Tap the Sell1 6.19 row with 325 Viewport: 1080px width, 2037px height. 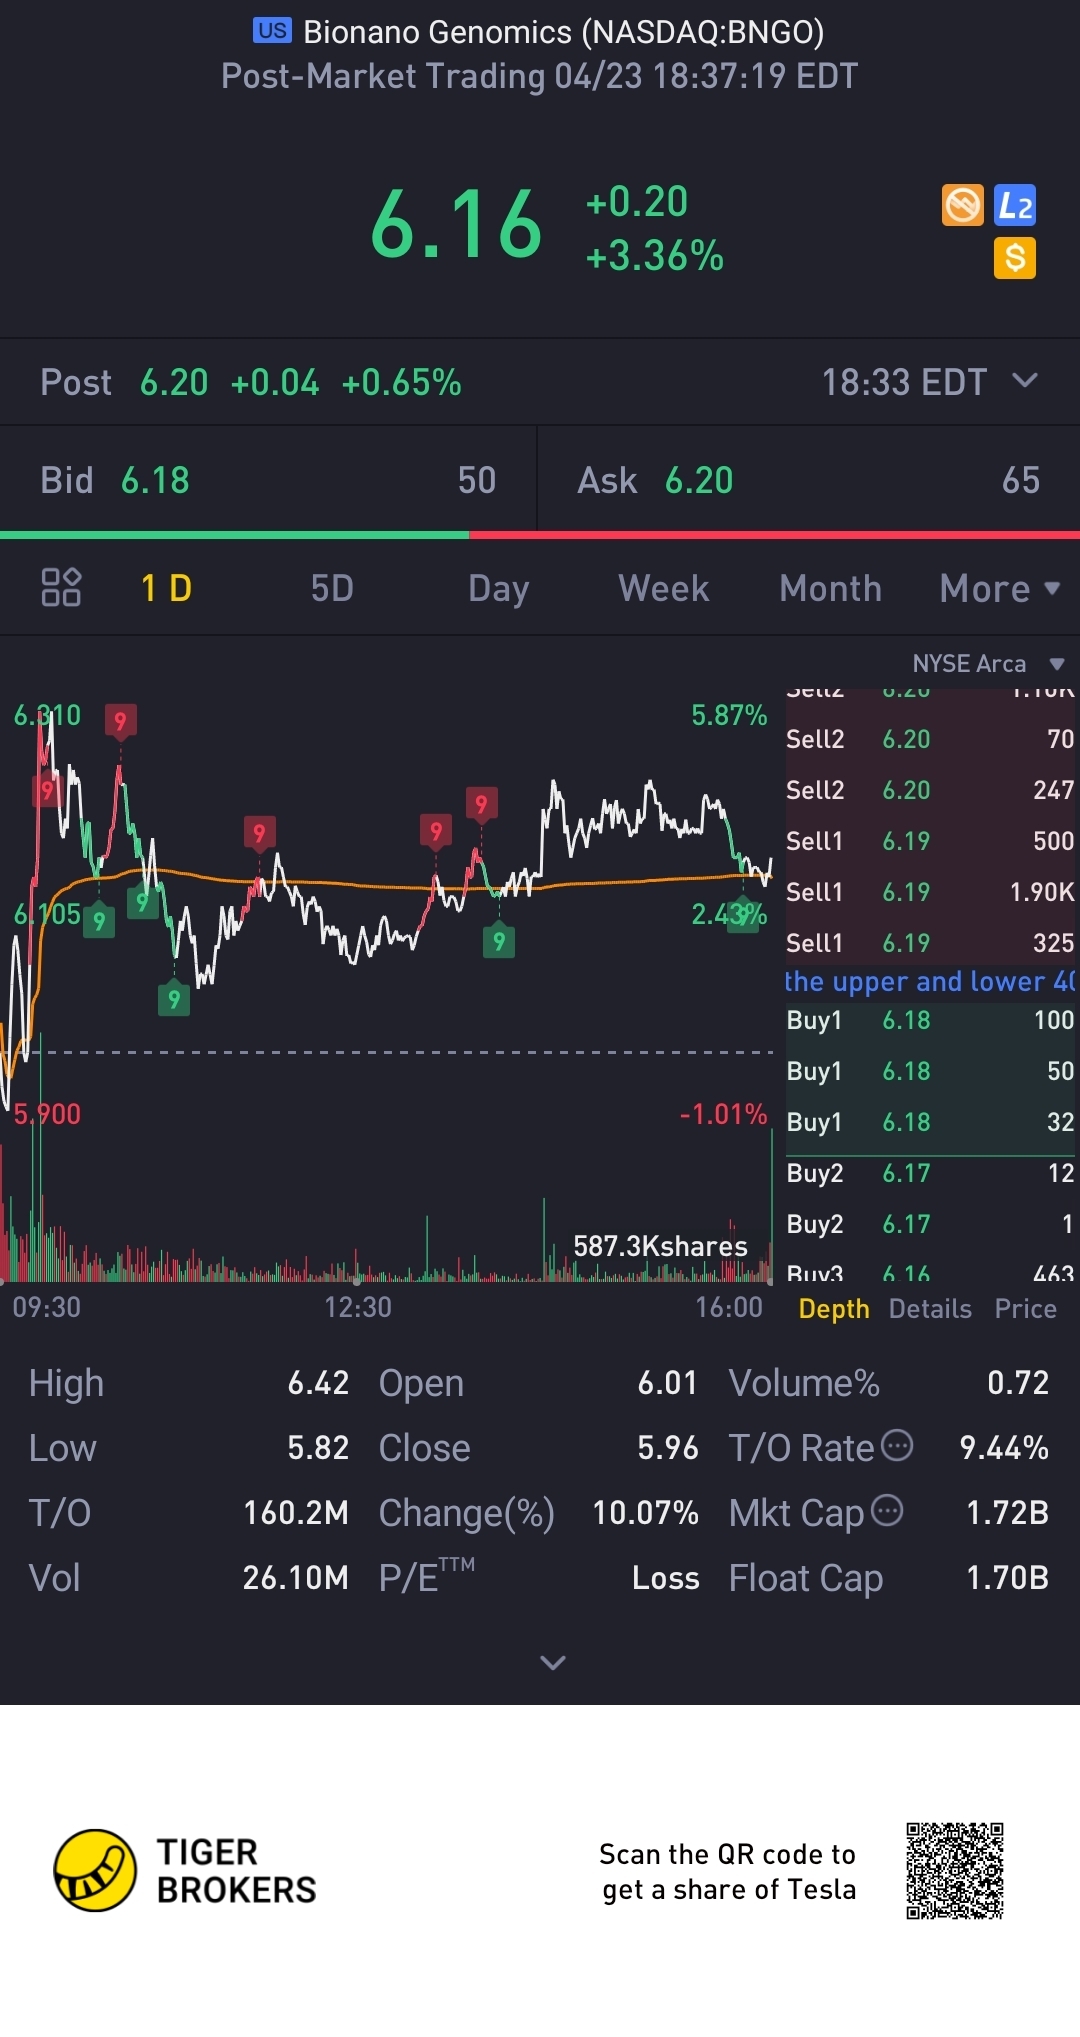coord(930,943)
